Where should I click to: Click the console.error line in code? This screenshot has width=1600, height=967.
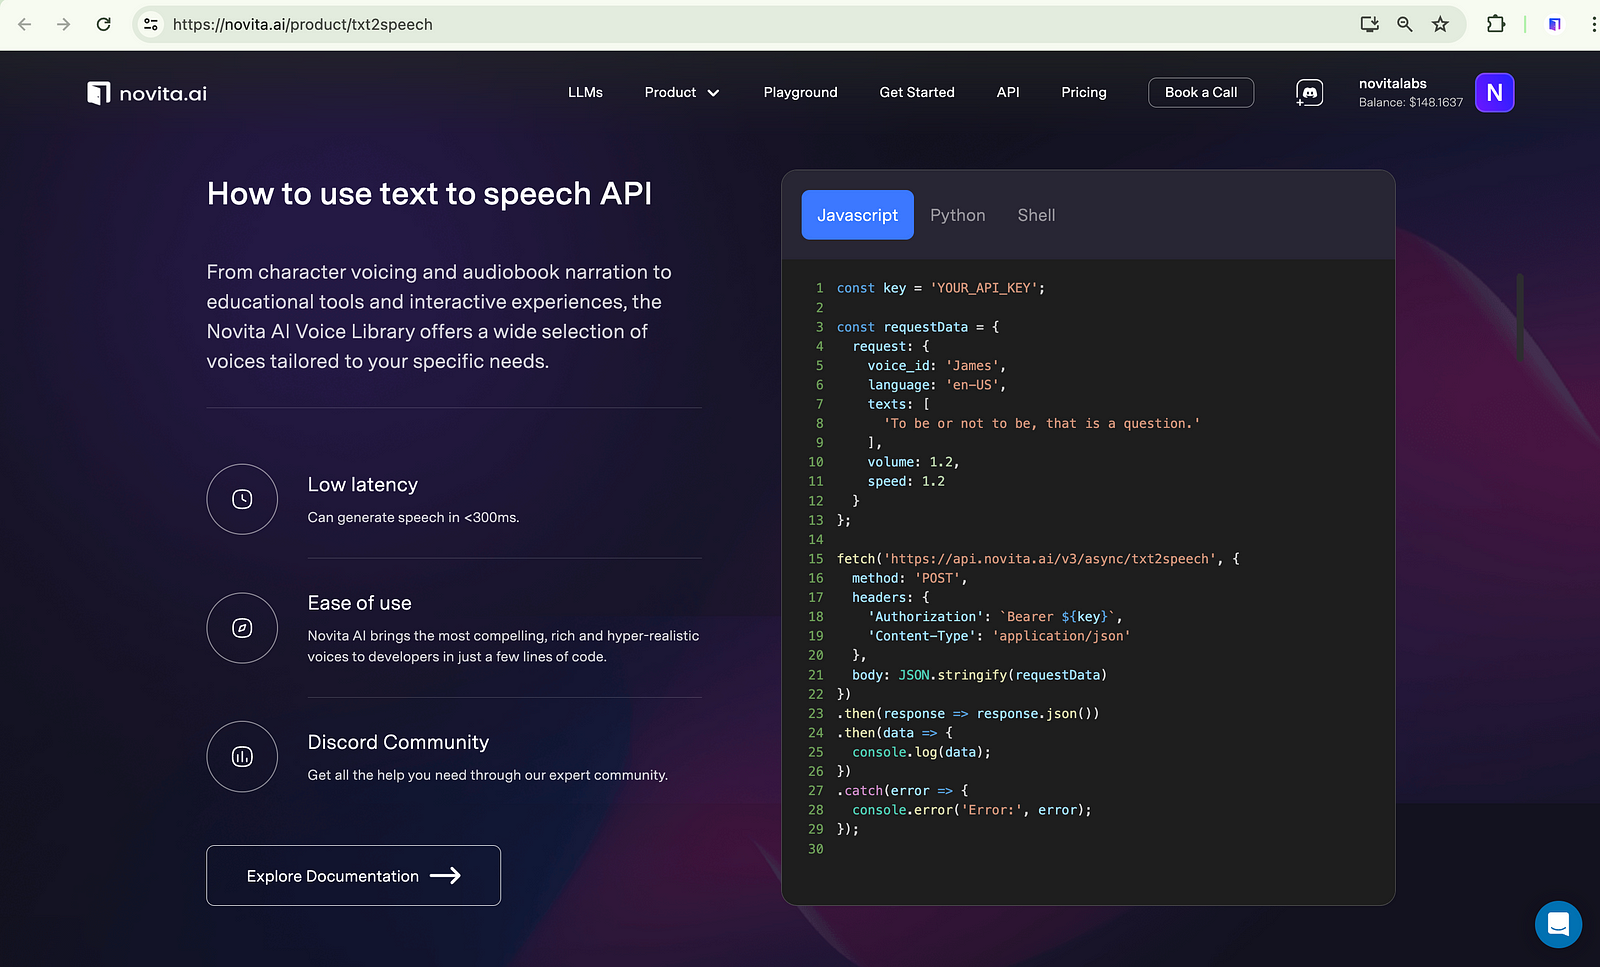[x=971, y=810]
